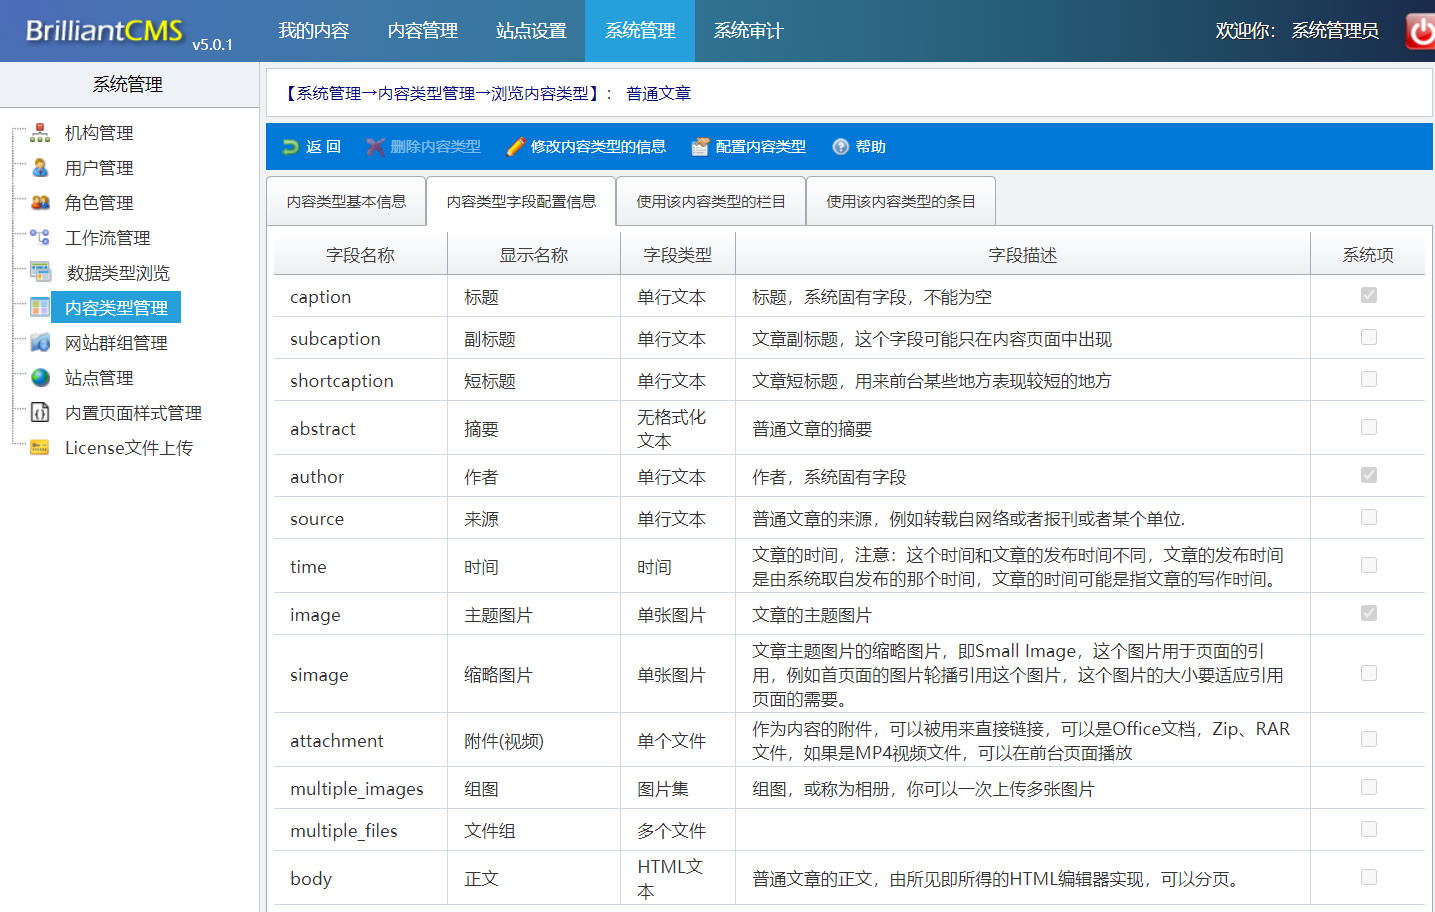Screen dimensions: 1435x912
Task: Select 数据类型浏览 in sidebar tree
Action: point(118,273)
